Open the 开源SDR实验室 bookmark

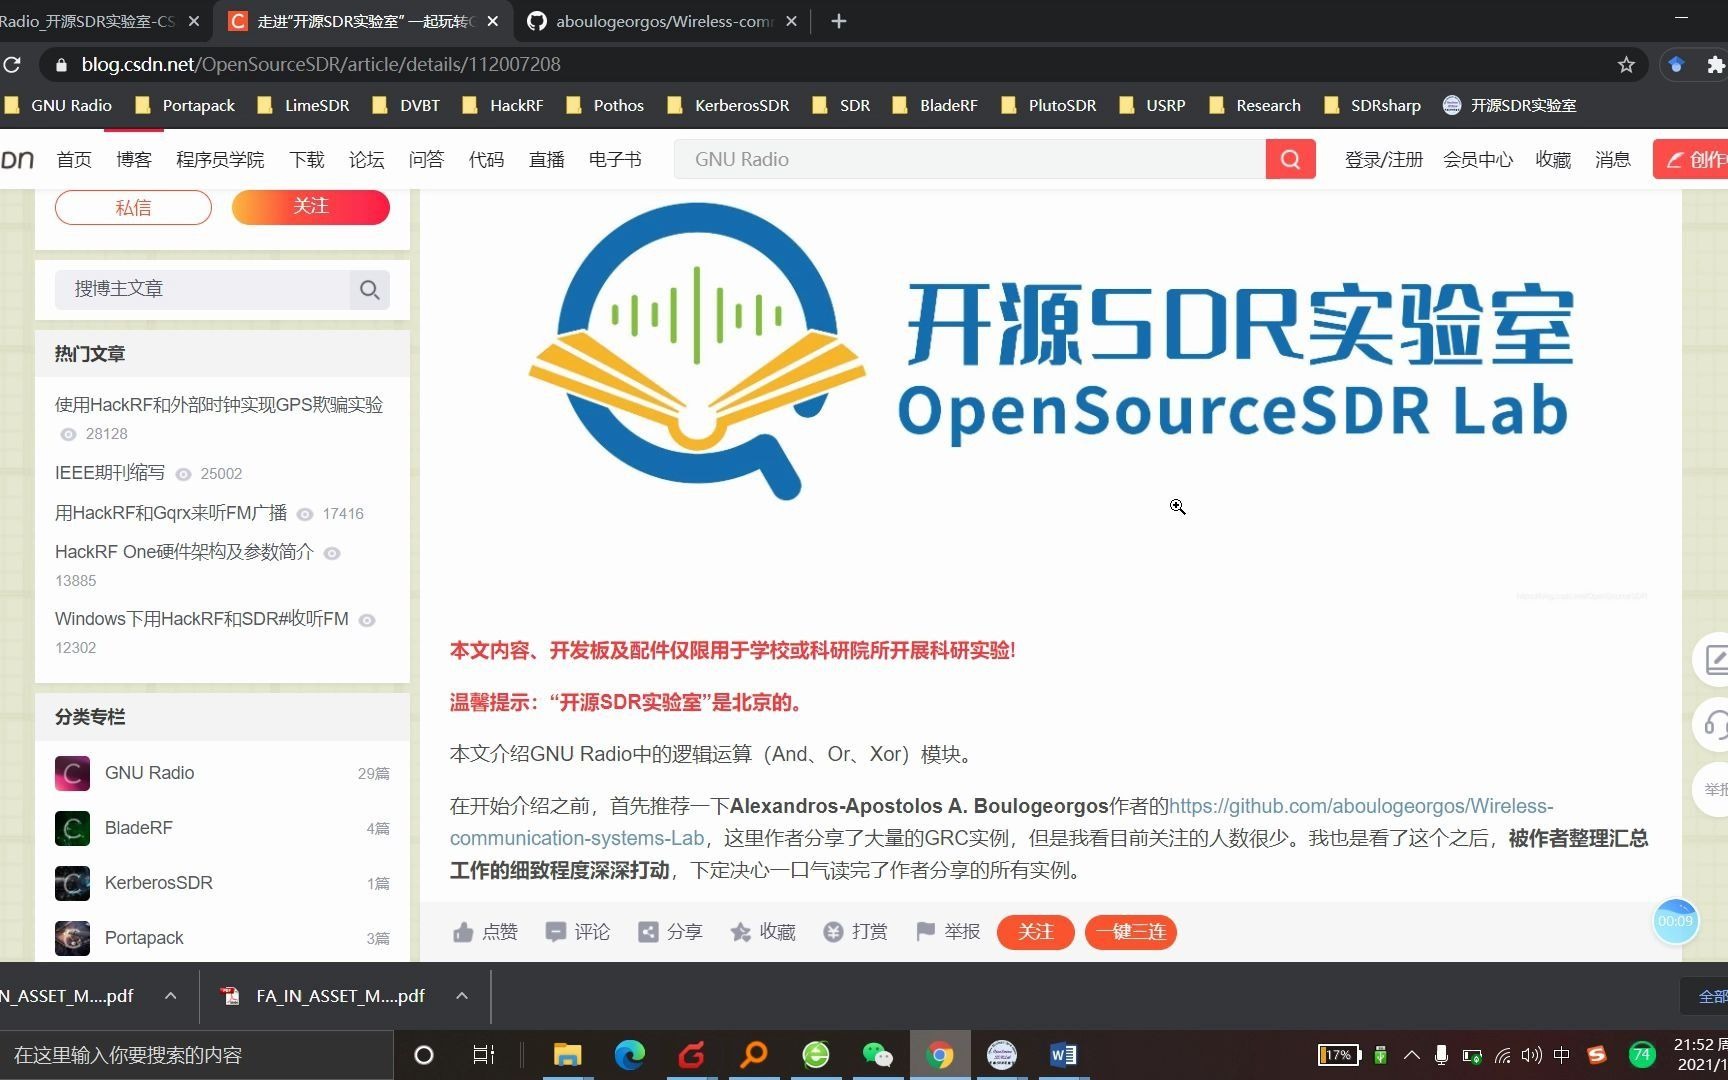1509,105
